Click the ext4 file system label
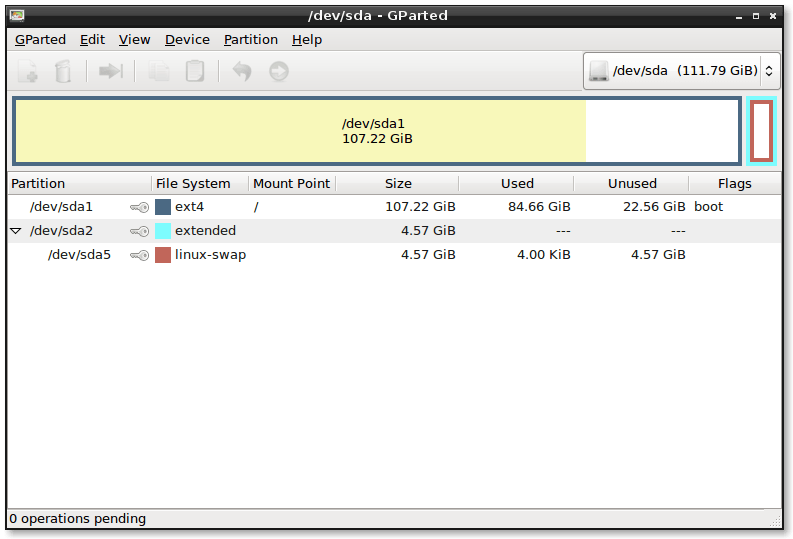 (189, 207)
